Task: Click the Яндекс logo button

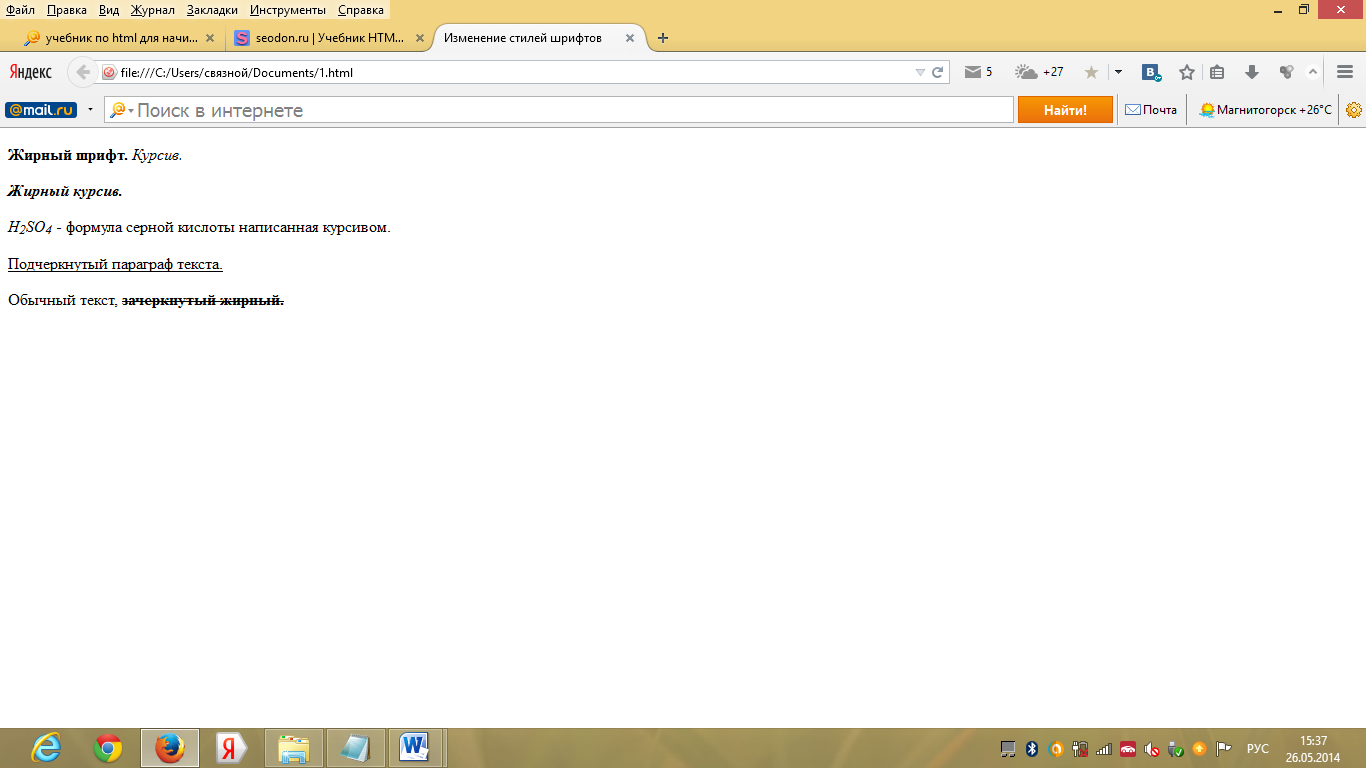Action: [x=31, y=72]
